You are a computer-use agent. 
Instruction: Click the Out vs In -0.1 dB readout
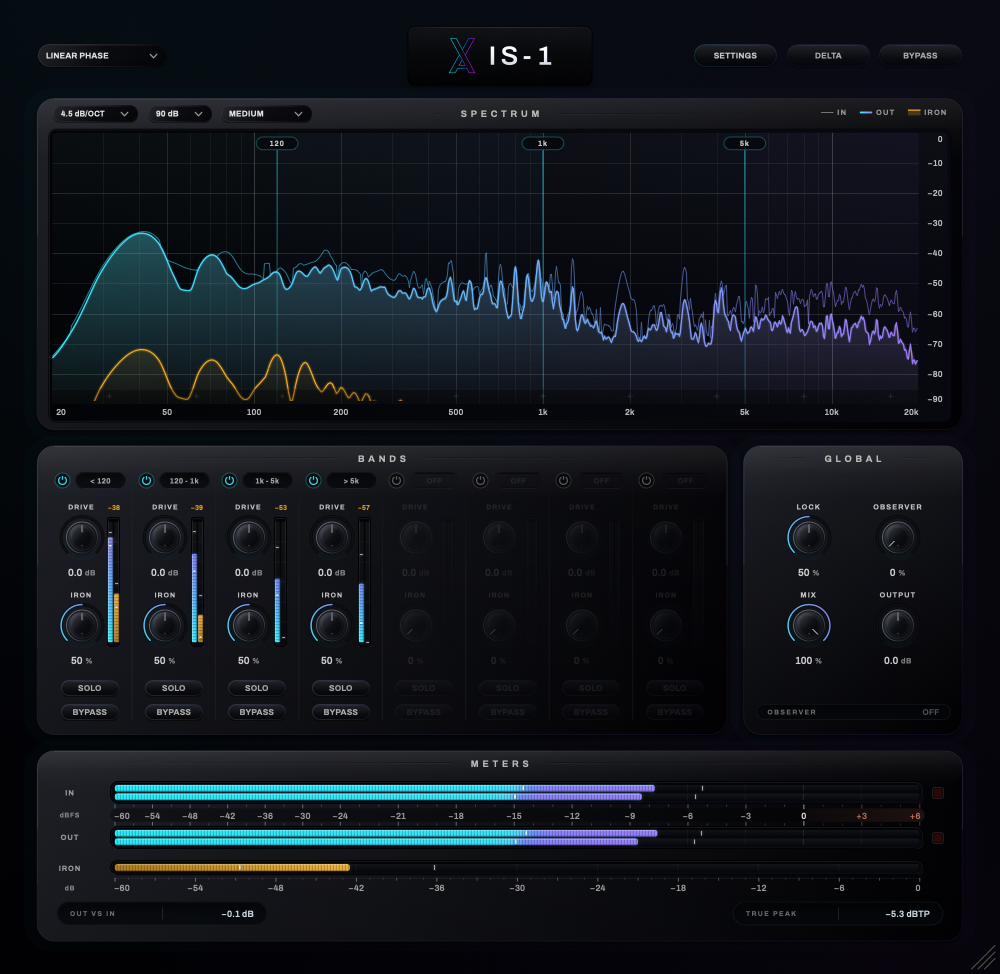point(161,913)
